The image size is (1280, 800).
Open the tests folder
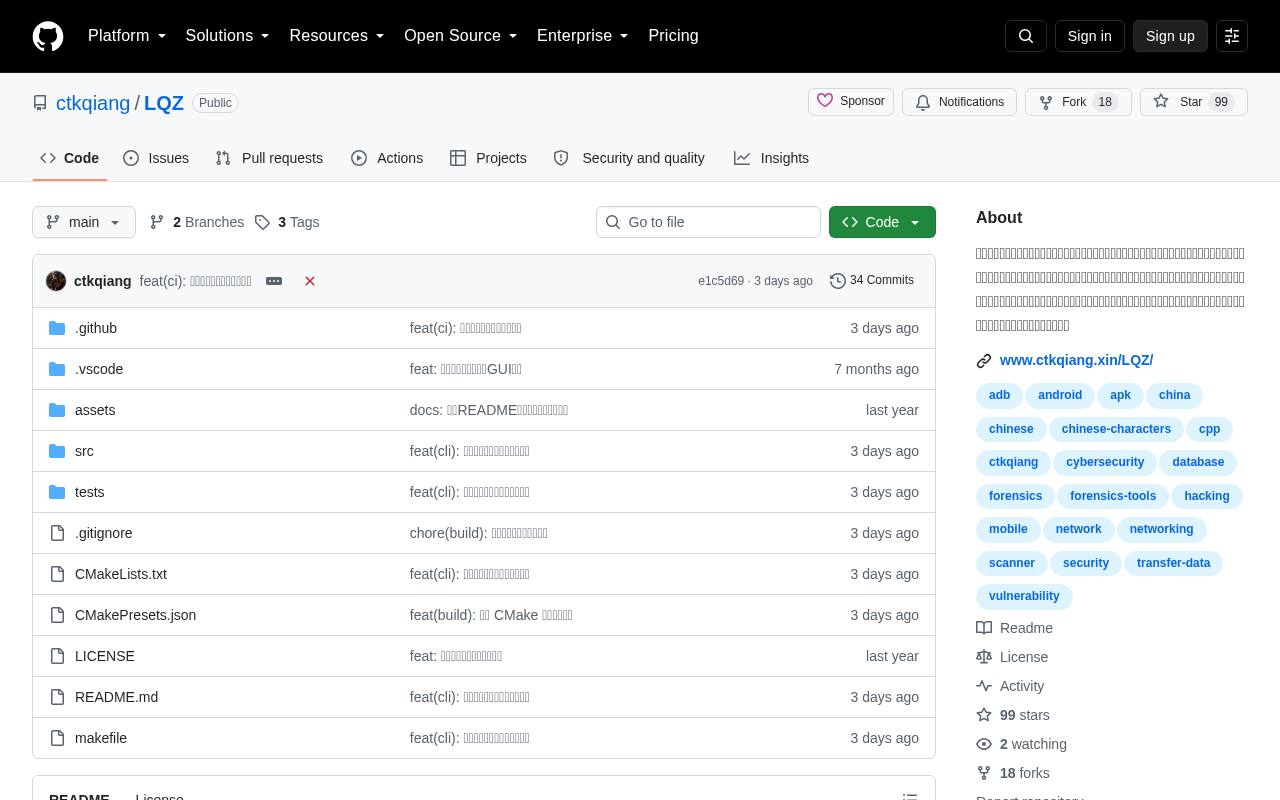89,492
